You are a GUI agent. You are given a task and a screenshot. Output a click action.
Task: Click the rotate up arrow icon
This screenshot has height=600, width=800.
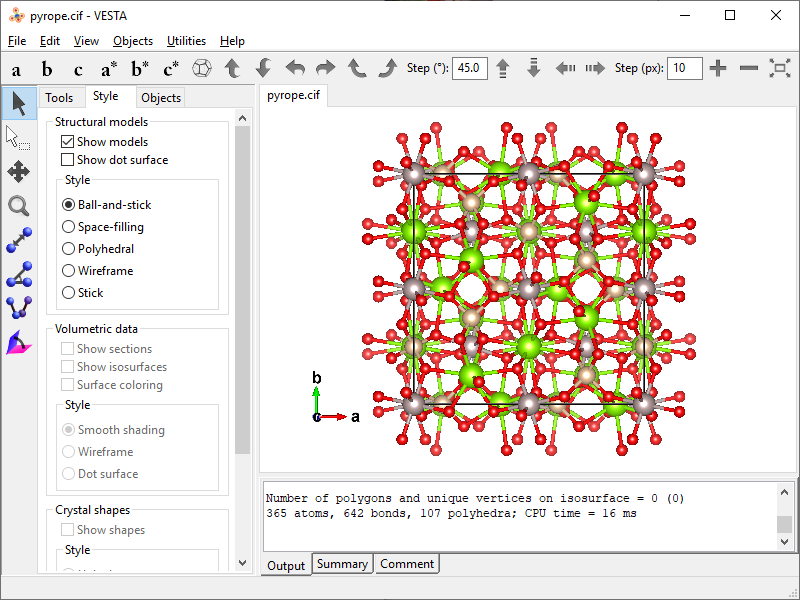[232, 68]
